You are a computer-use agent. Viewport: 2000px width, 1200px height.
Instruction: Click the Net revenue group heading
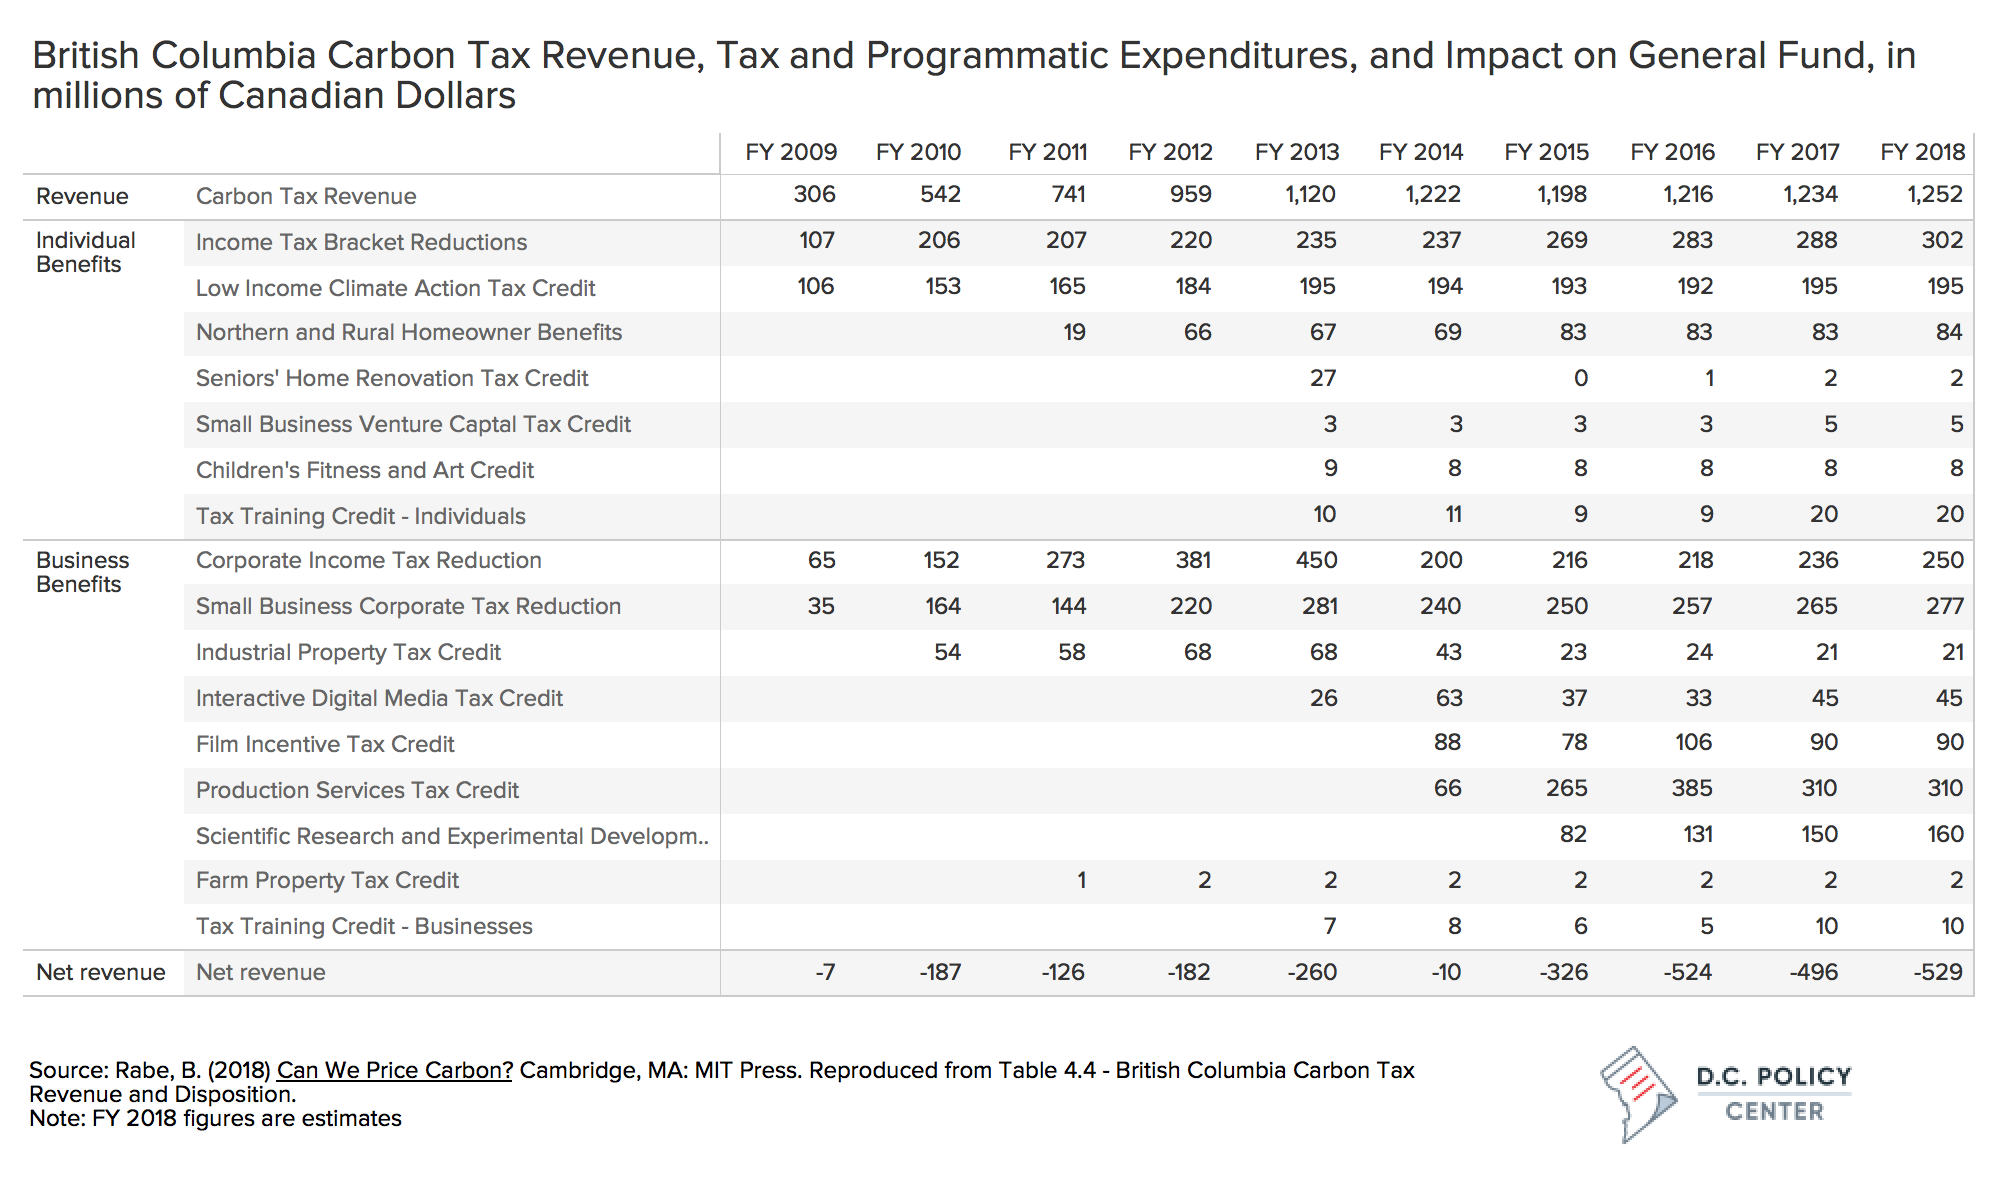tap(101, 972)
